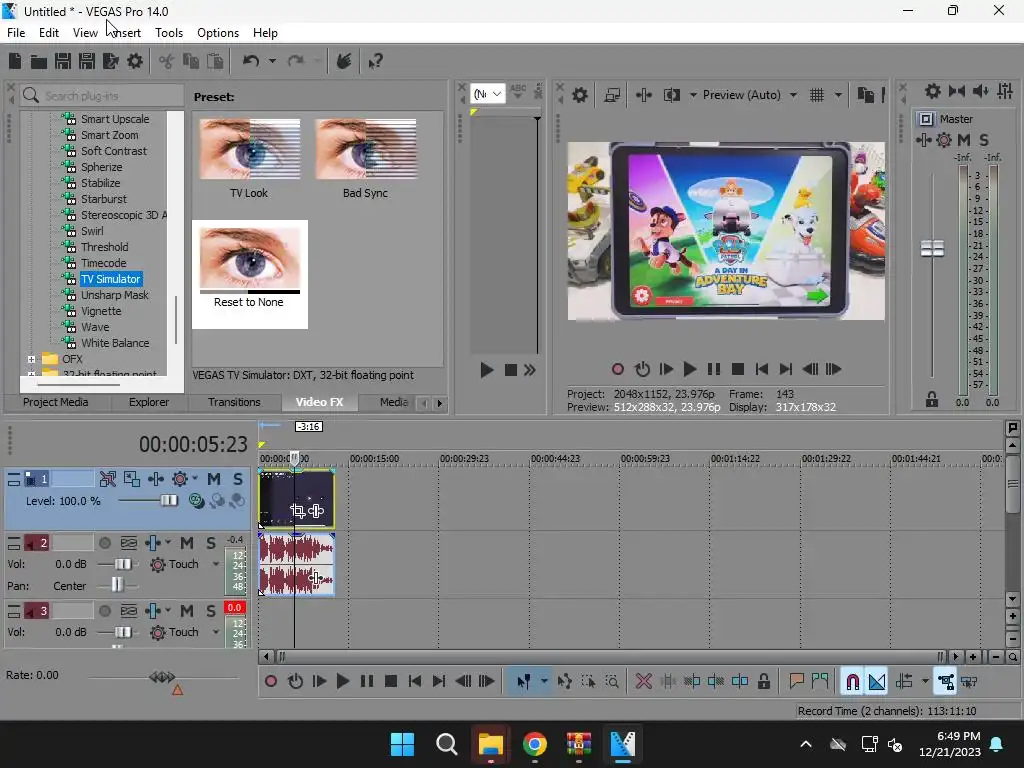Image resolution: width=1024 pixels, height=768 pixels.
Task: Mute the Master bus
Action: 963,140
